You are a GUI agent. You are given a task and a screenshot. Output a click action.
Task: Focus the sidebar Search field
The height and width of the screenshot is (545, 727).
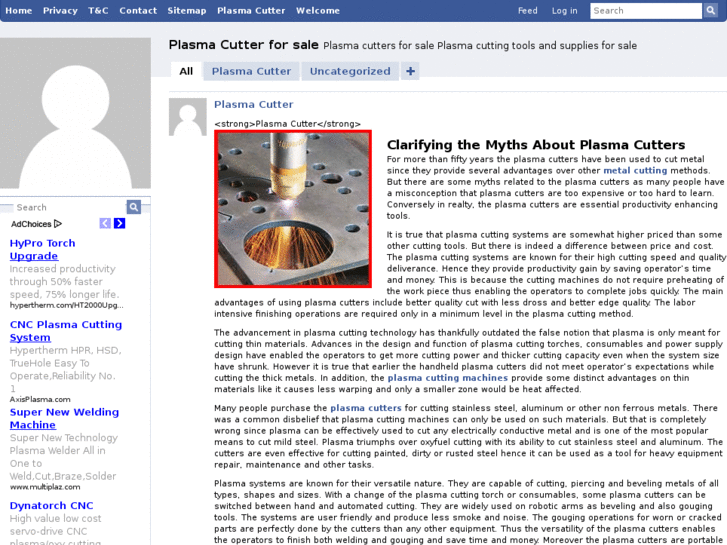click(70, 207)
